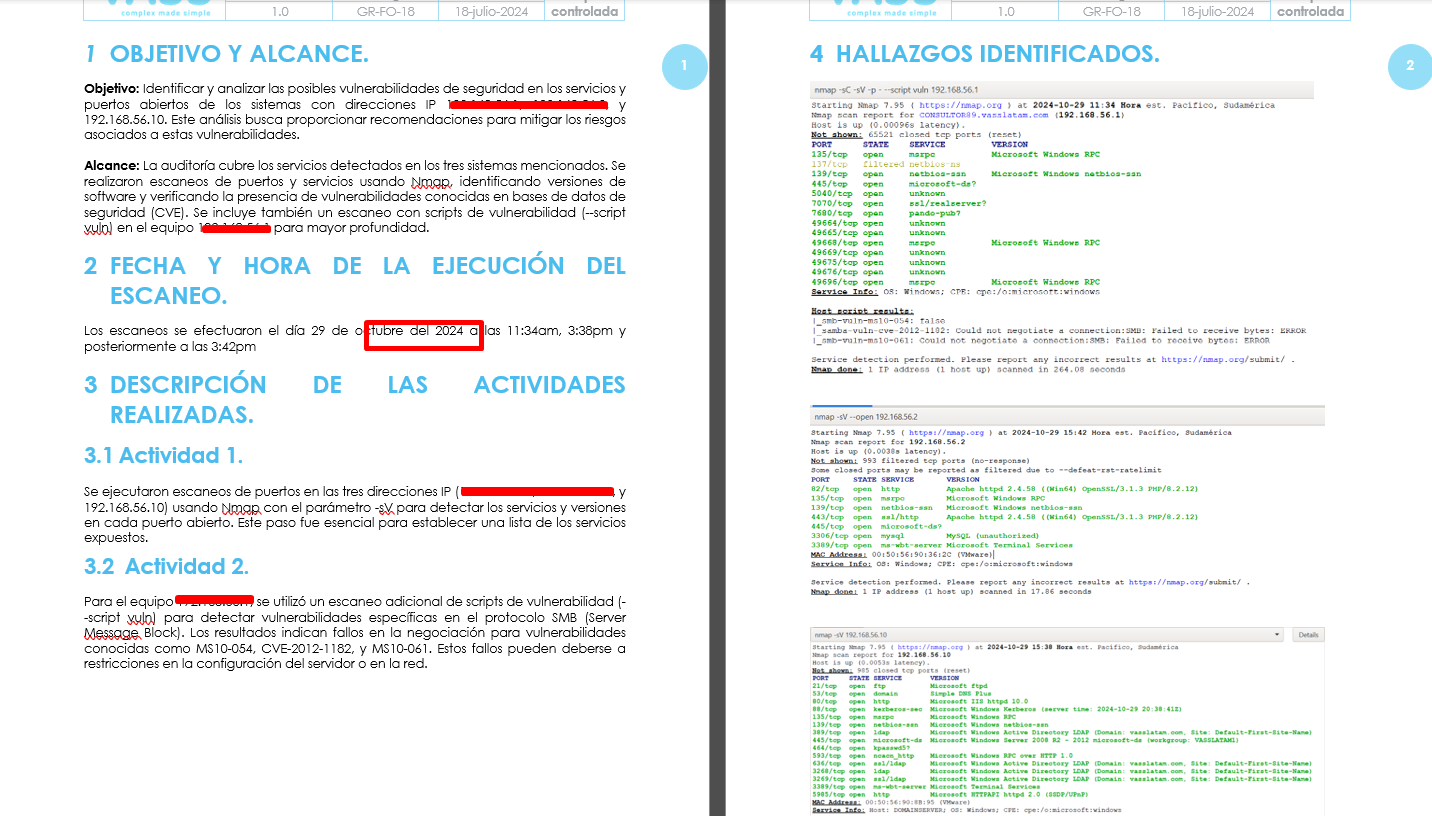Image resolution: width=1432 pixels, height=816 pixels.
Task: Click the line samba-vuln-cve-2012-1182
Action: (1058, 330)
